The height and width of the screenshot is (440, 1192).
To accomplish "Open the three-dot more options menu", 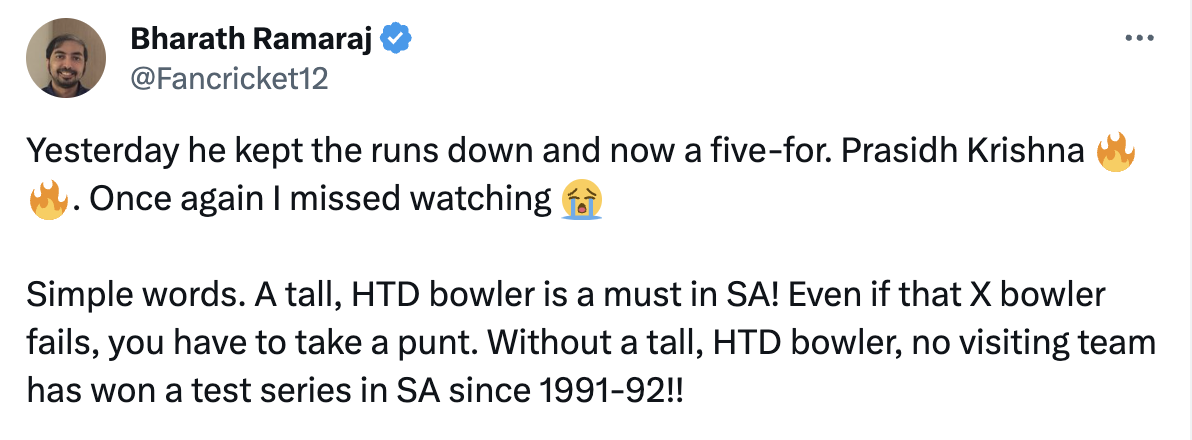I will point(1140,39).
